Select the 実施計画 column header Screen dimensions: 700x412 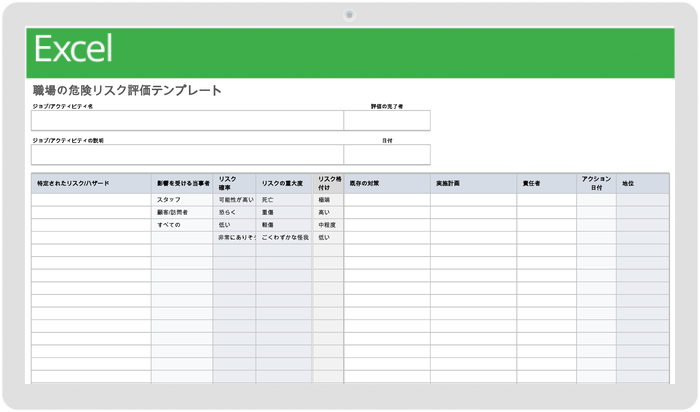point(474,183)
